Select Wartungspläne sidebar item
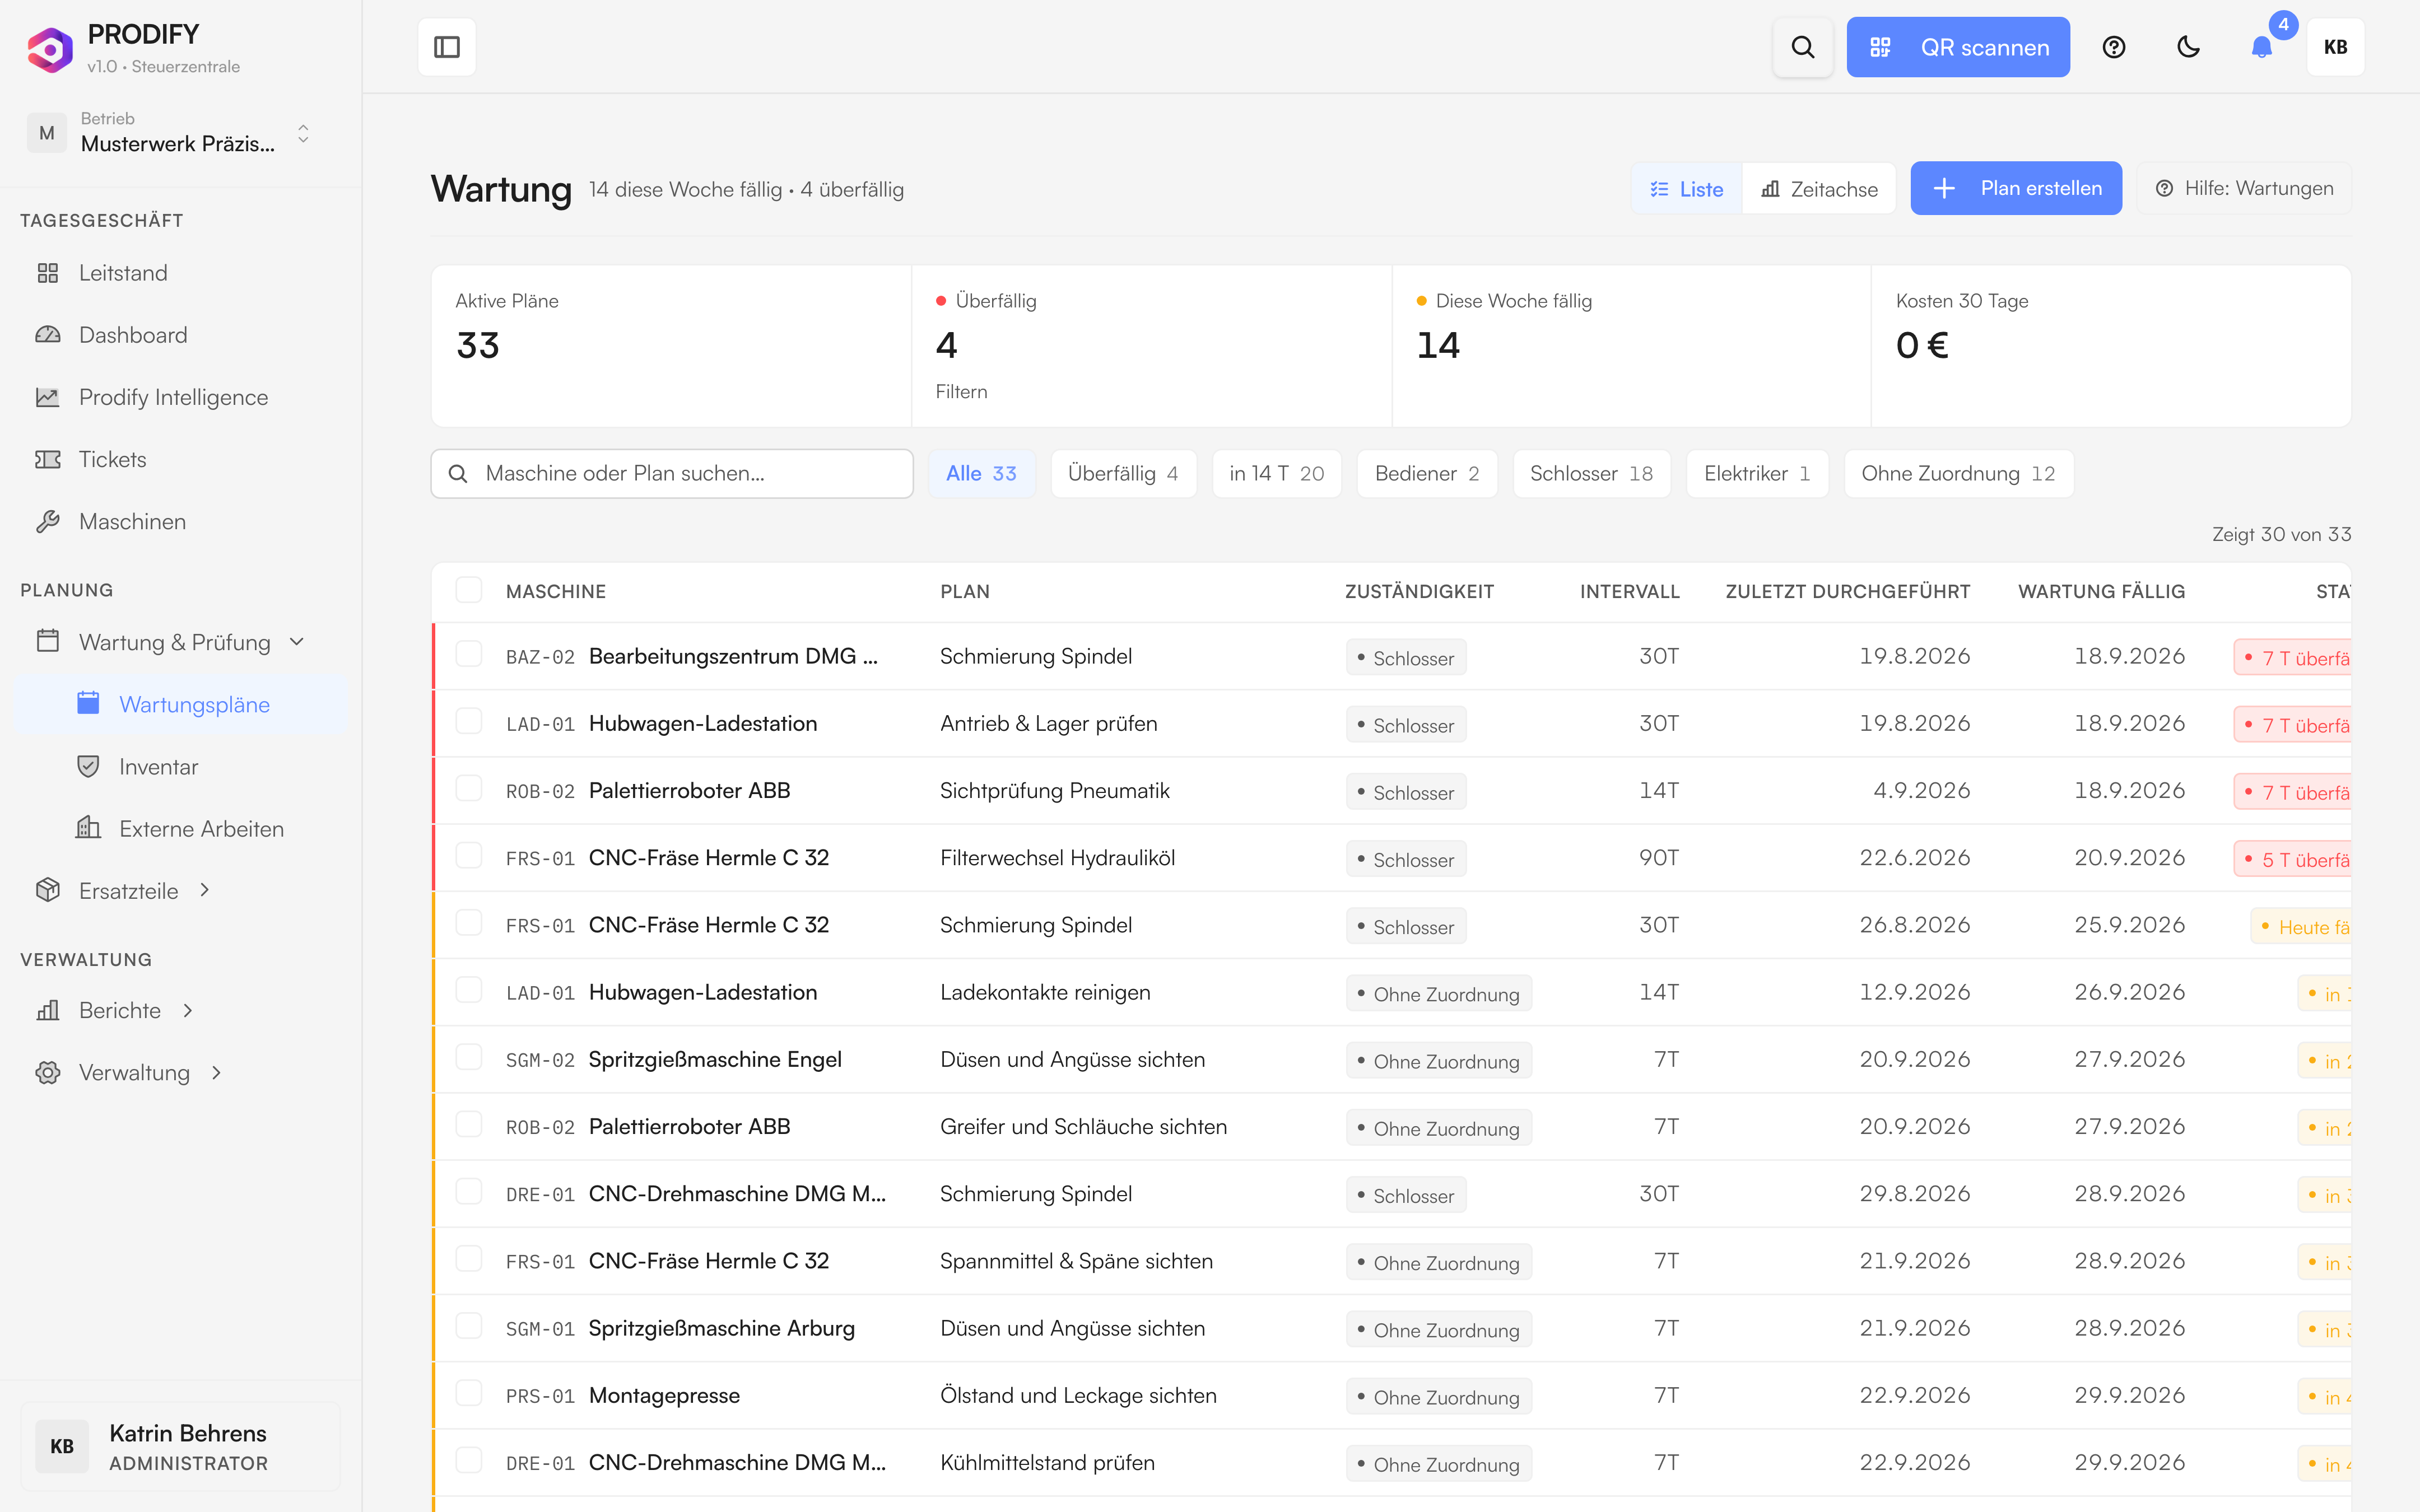Image resolution: width=2420 pixels, height=1512 pixels. [x=180, y=705]
